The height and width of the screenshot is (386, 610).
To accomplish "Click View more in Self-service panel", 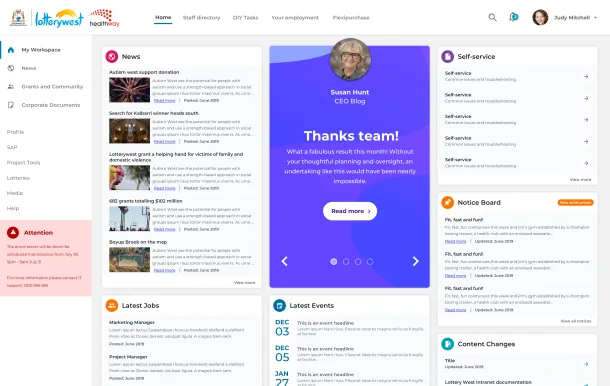I will tap(580, 179).
